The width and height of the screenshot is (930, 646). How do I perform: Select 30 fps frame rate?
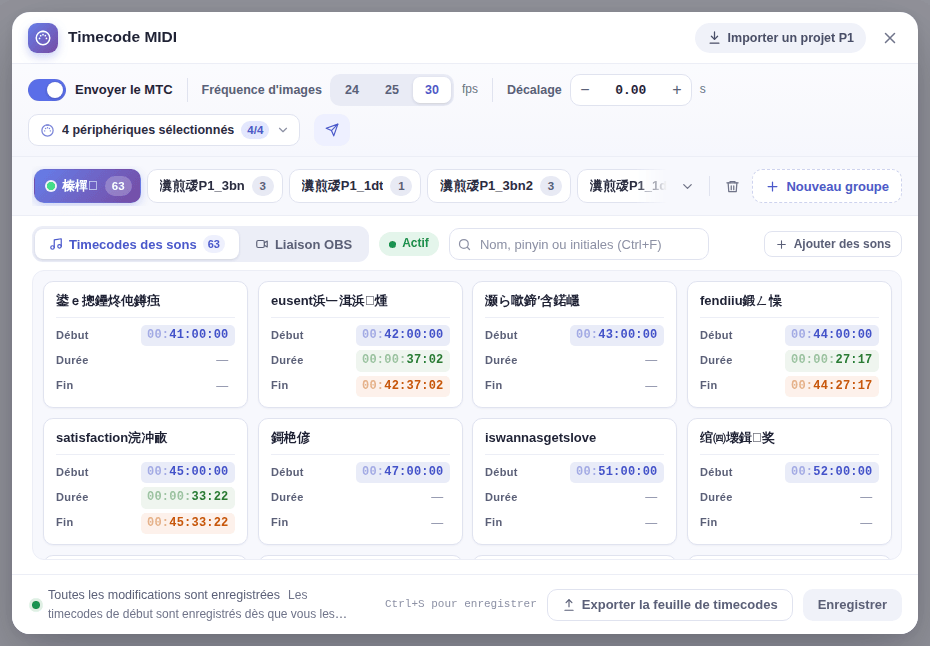click(432, 90)
